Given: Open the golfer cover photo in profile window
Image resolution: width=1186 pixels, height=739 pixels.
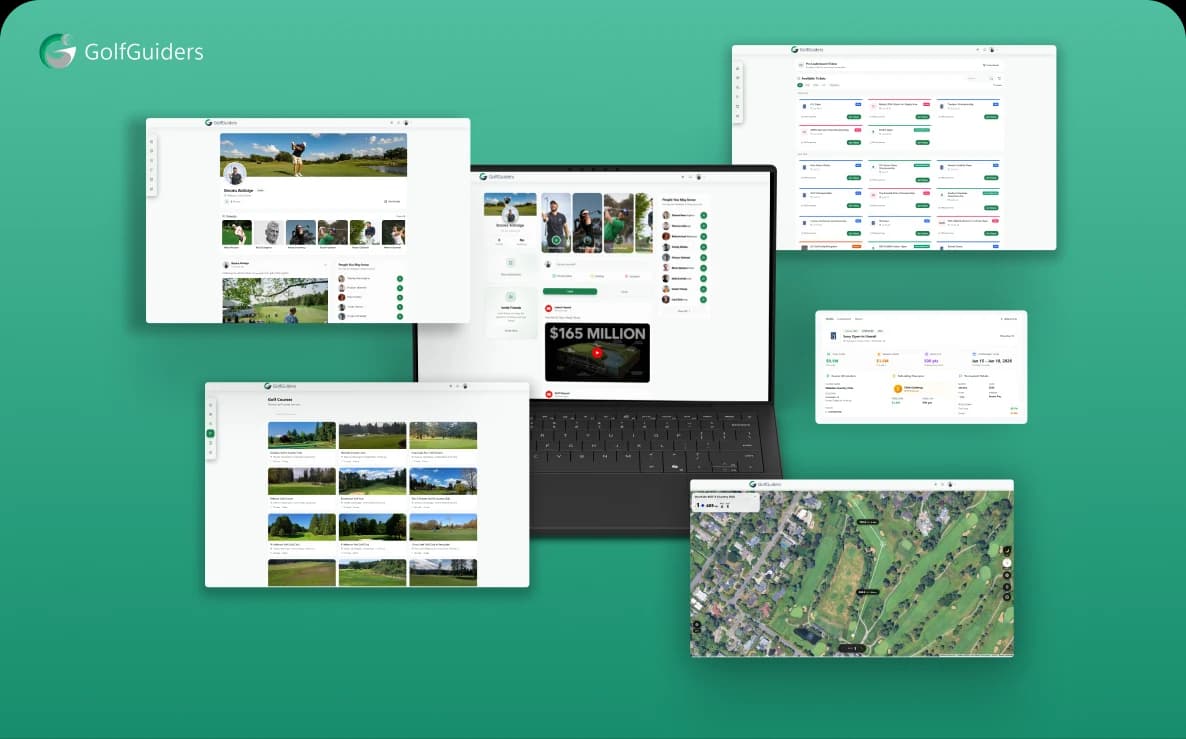Looking at the screenshot, I should click(x=313, y=155).
